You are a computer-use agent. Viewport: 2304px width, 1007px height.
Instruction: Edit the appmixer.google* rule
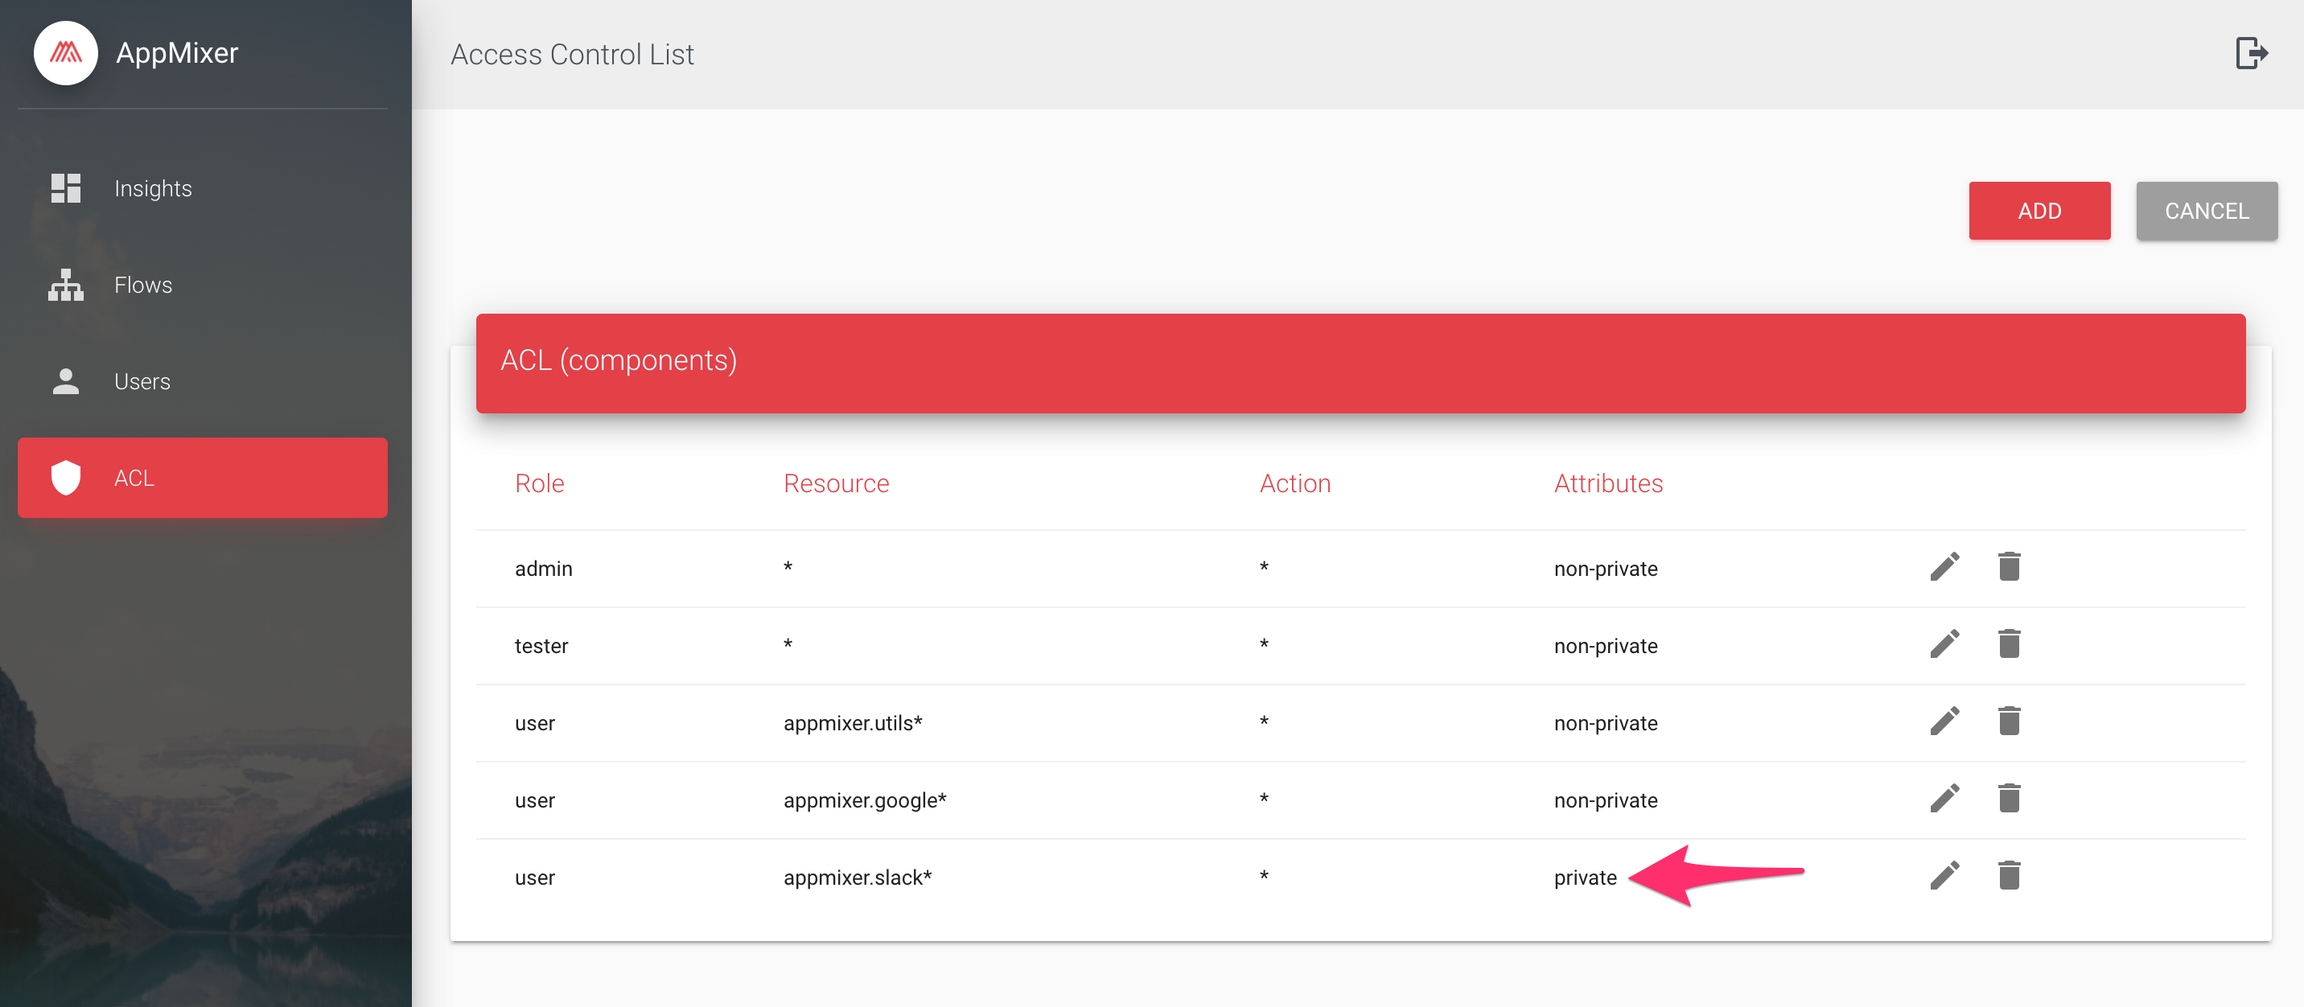tap(1944, 798)
